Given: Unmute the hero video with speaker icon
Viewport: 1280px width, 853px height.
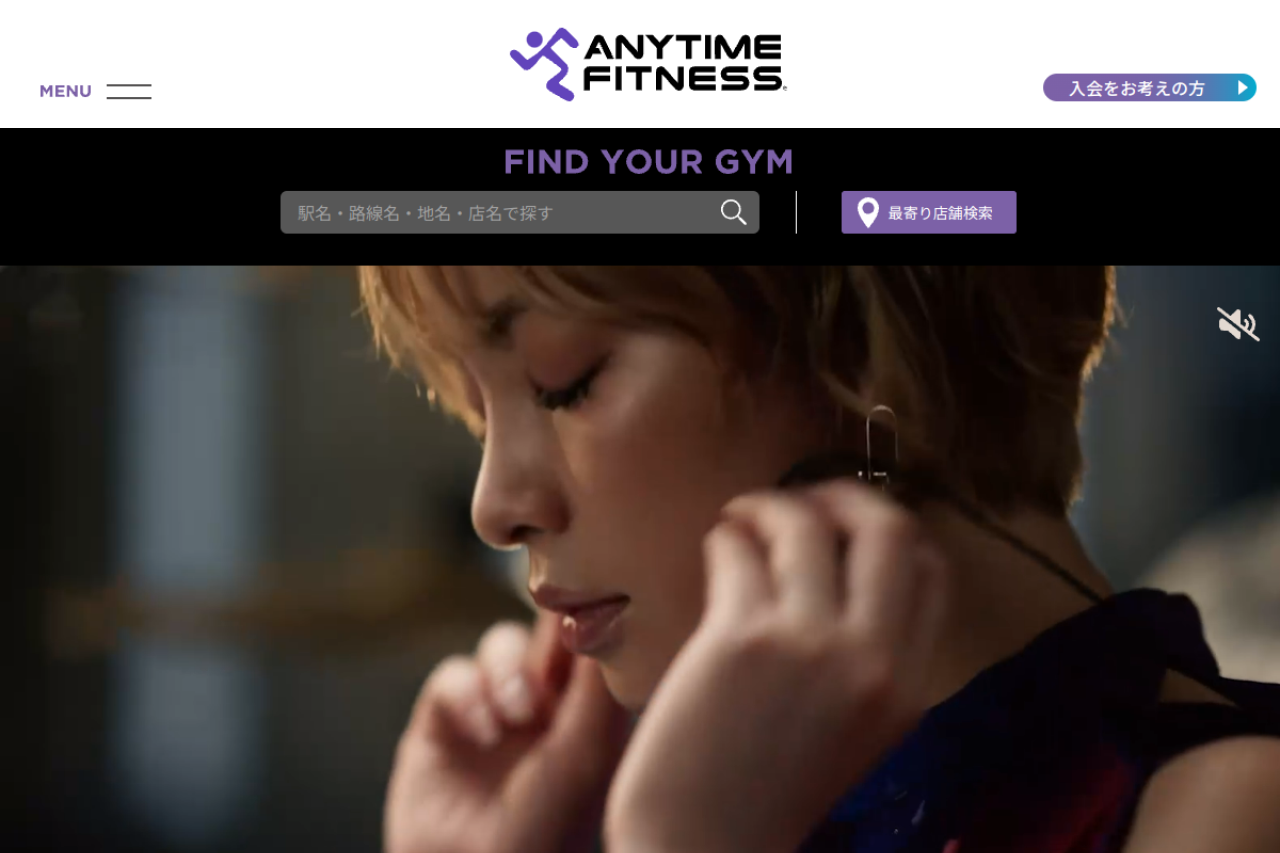Looking at the screenshot, I should click(1237, 324).
